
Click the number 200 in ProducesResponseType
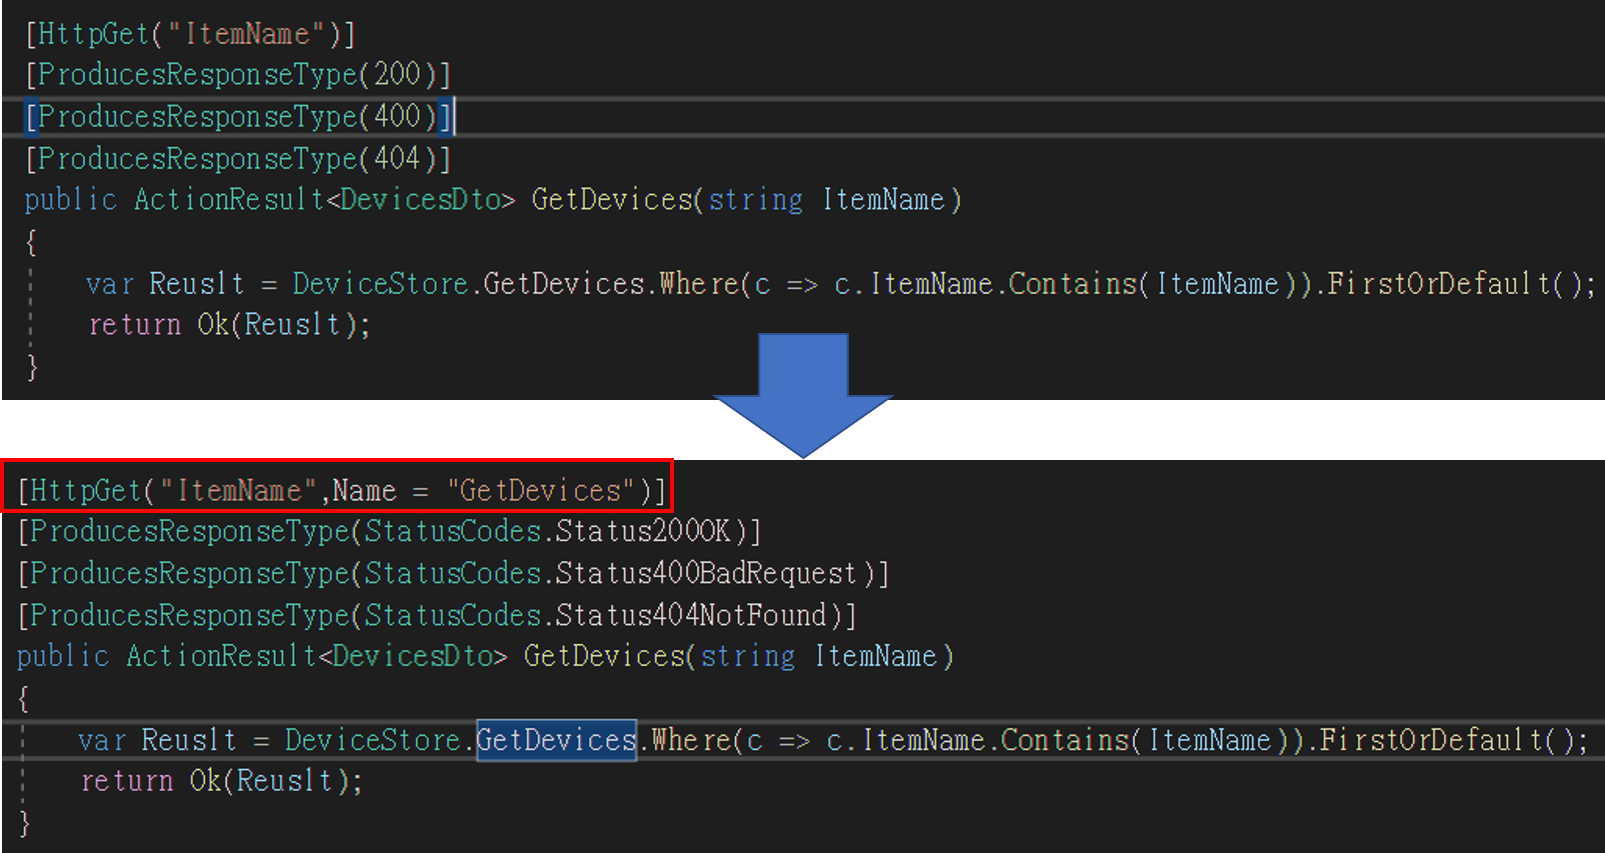coord(397,74)
